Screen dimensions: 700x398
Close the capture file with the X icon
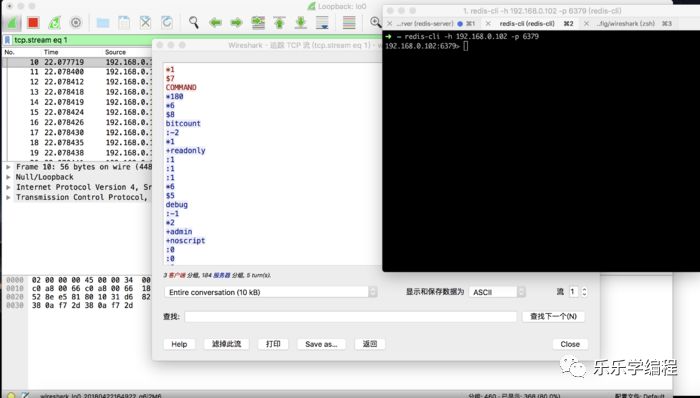[x=146, y=22]
